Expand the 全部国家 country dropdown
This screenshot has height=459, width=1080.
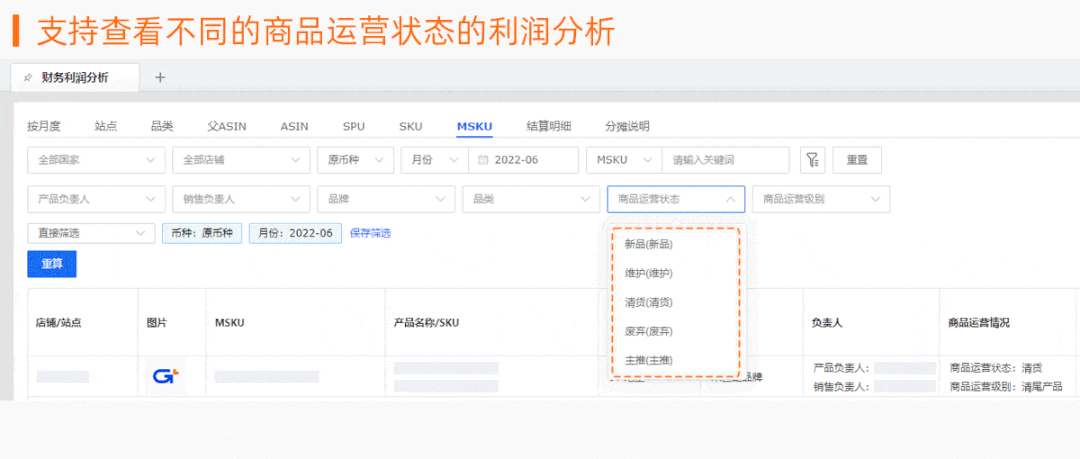tap(96, 160)
